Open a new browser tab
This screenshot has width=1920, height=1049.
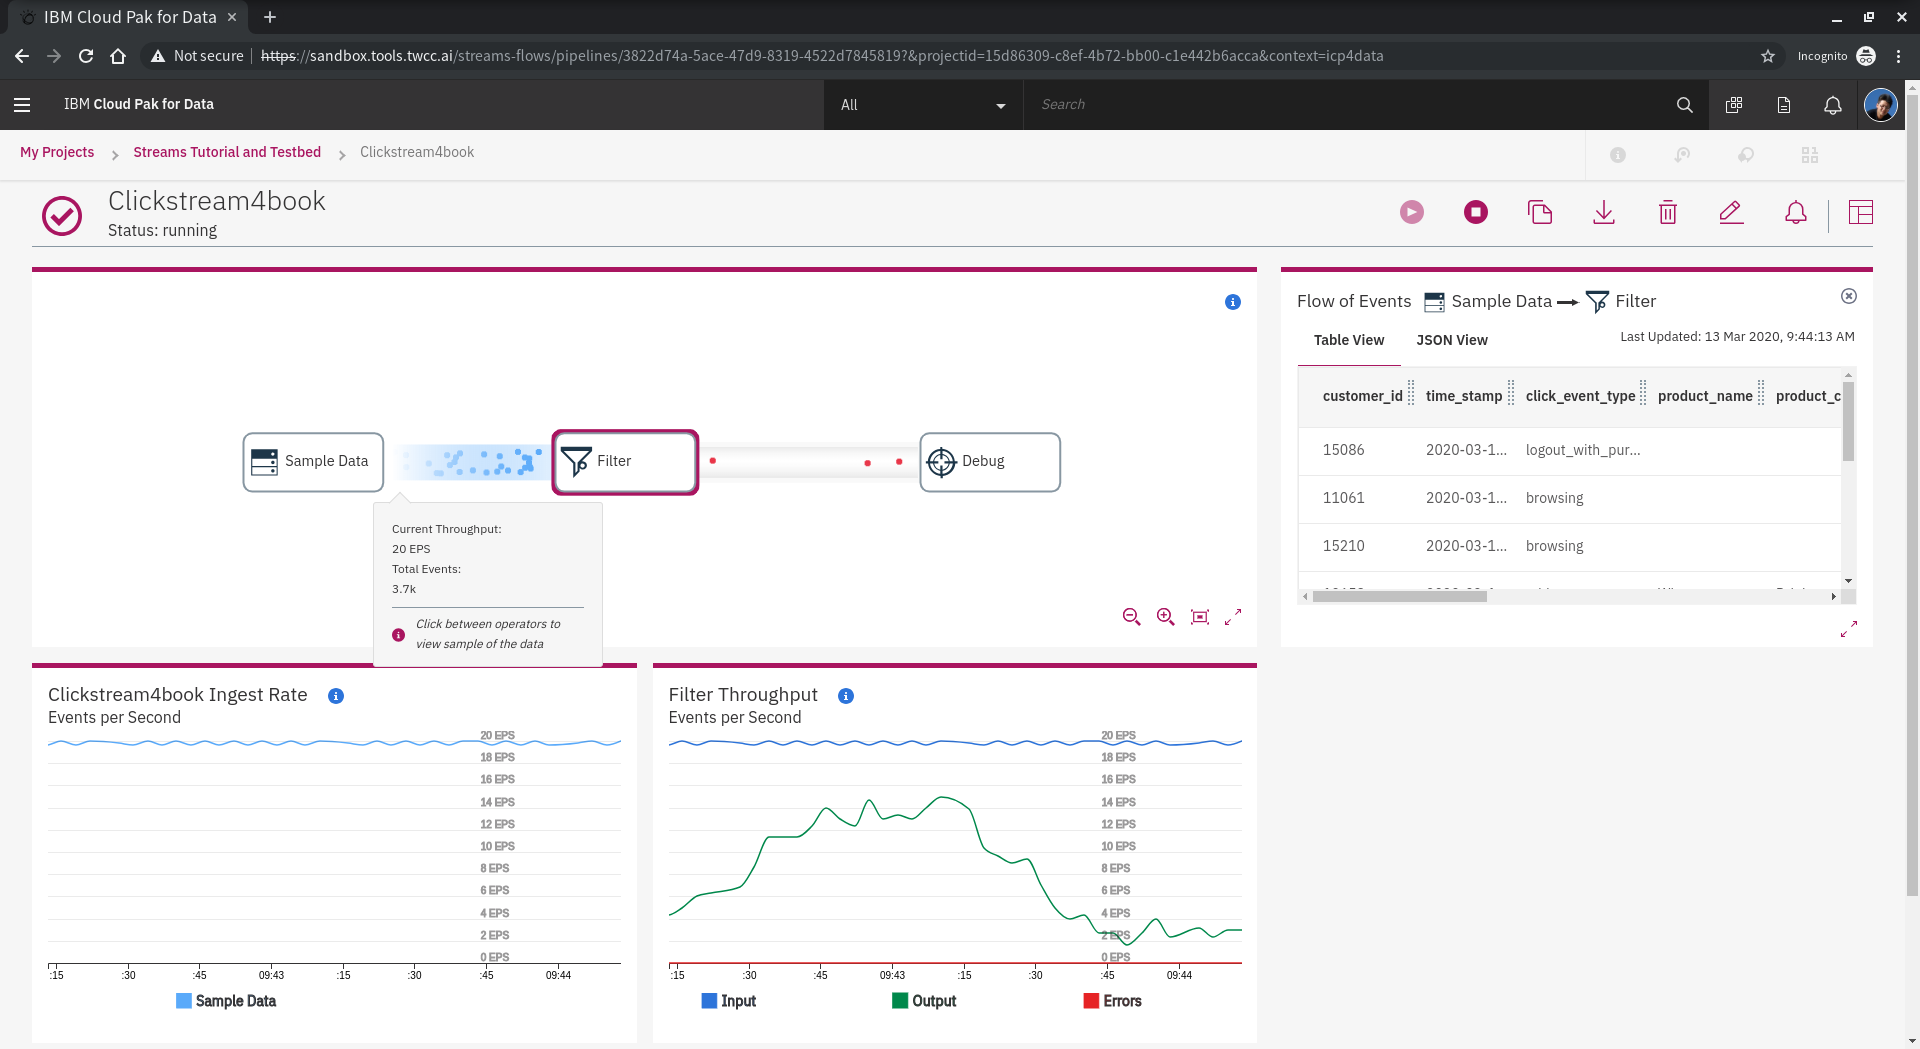pos(270,17)
